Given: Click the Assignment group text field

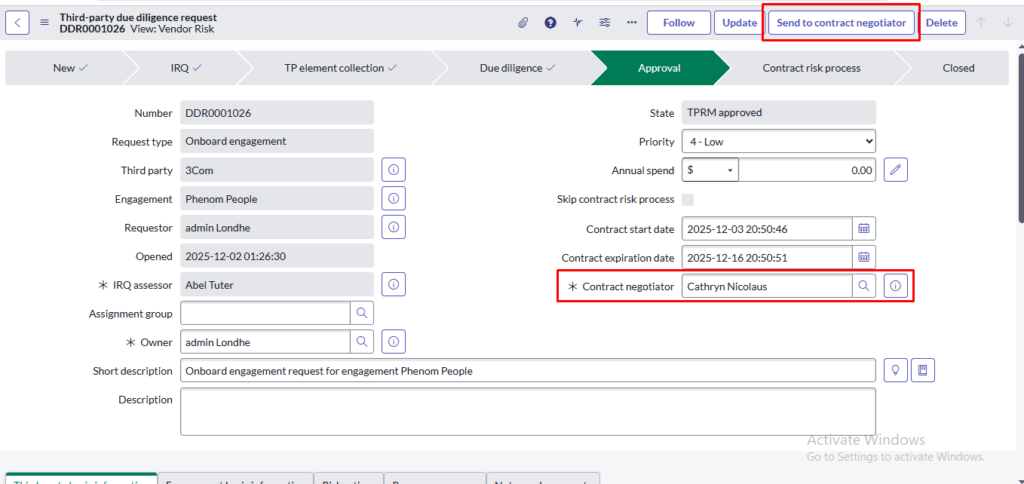Looking at the screenshot, I should 265,314.
